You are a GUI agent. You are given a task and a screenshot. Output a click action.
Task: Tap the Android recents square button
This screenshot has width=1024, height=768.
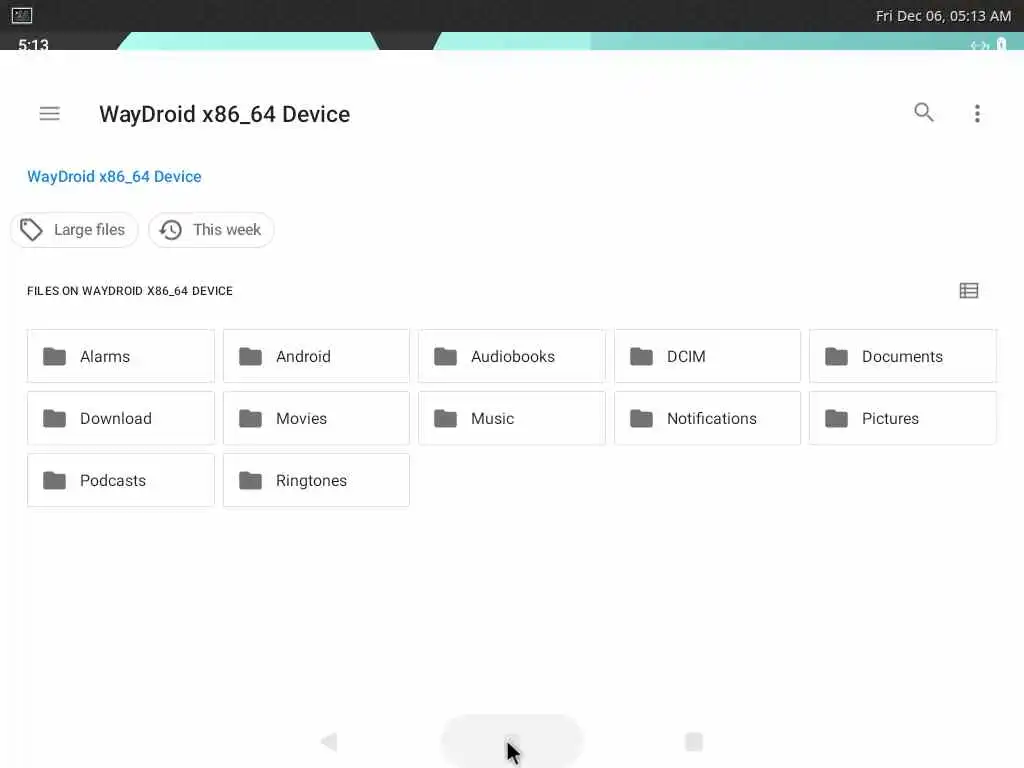click(694, 741)
